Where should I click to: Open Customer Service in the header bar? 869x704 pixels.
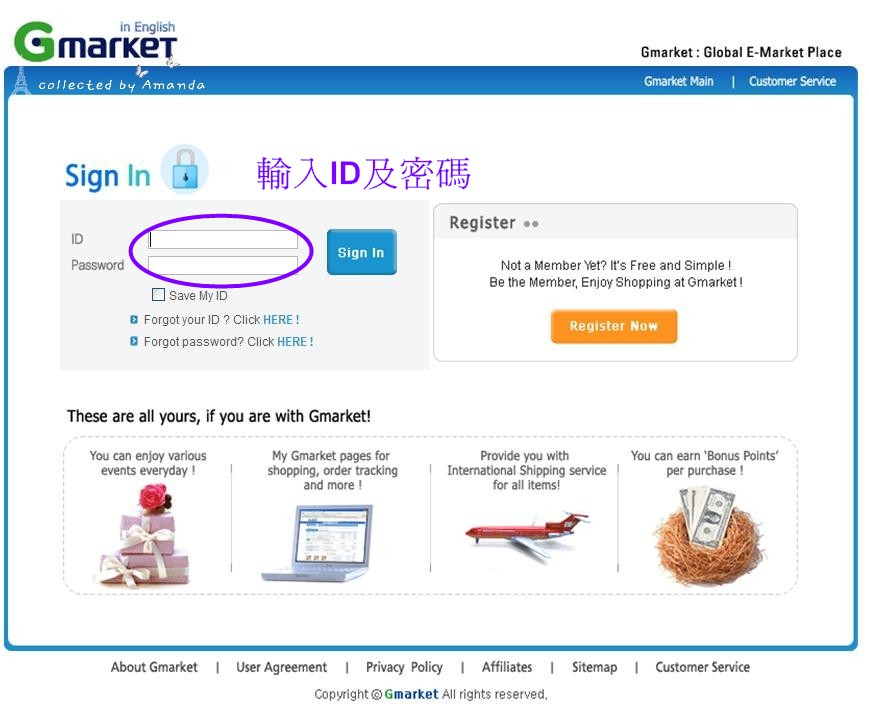[792, 81]
